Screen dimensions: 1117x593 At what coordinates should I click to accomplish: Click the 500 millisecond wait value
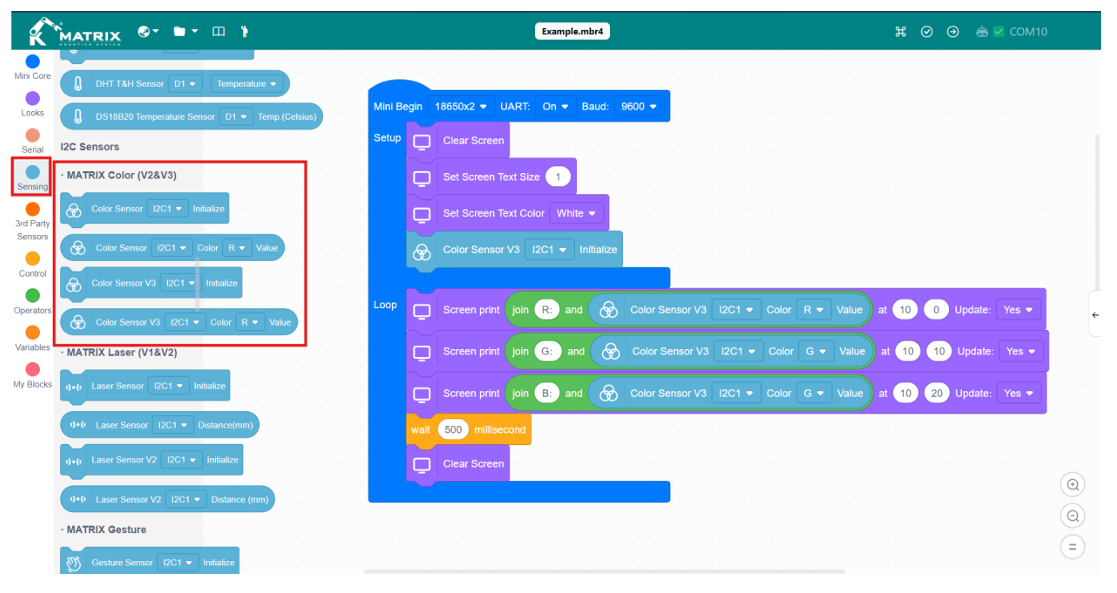pyautogui.click(x=453, y=430)
